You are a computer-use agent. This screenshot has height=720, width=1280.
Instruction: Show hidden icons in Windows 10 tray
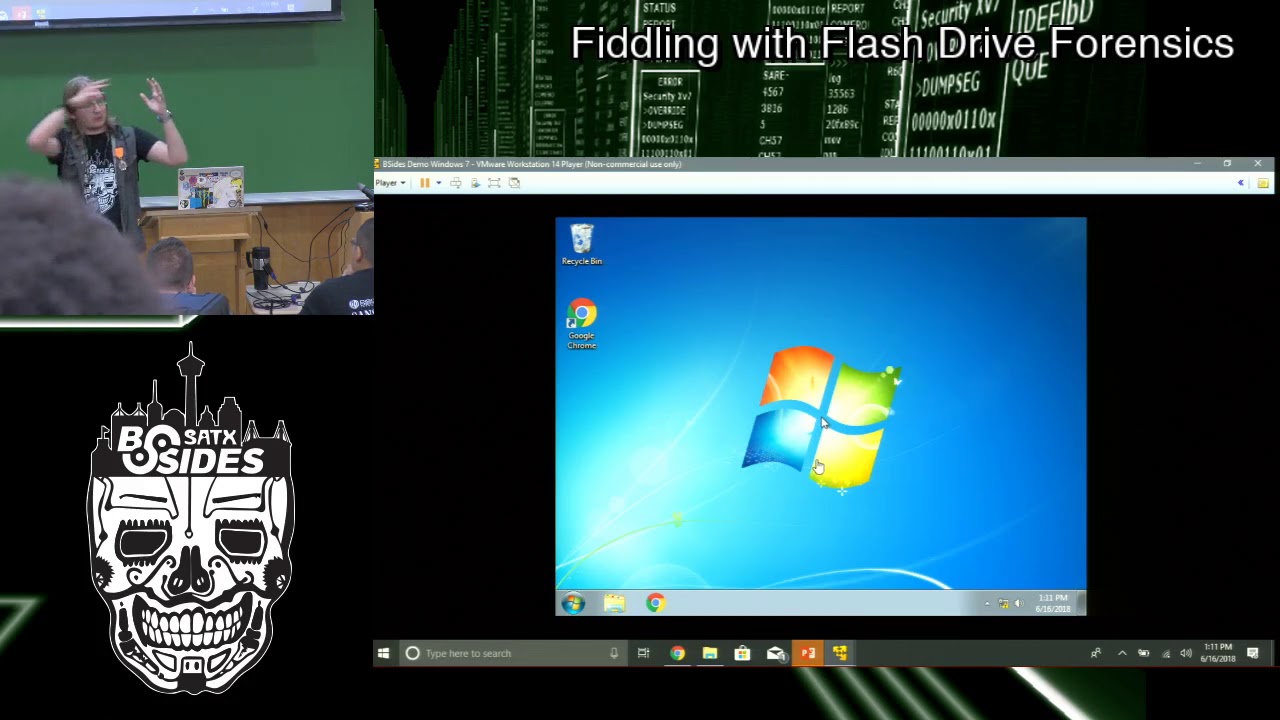click(1122, 653)
